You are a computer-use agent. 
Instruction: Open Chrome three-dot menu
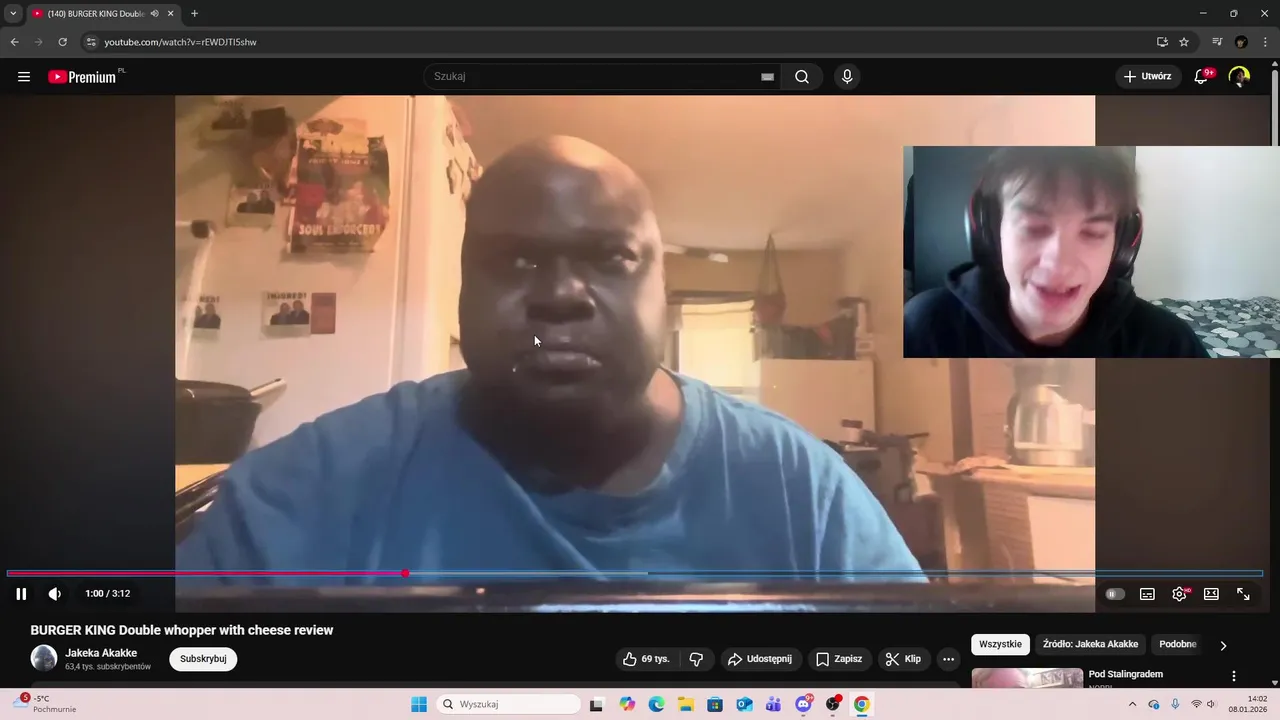click(x=1265, y=42)
